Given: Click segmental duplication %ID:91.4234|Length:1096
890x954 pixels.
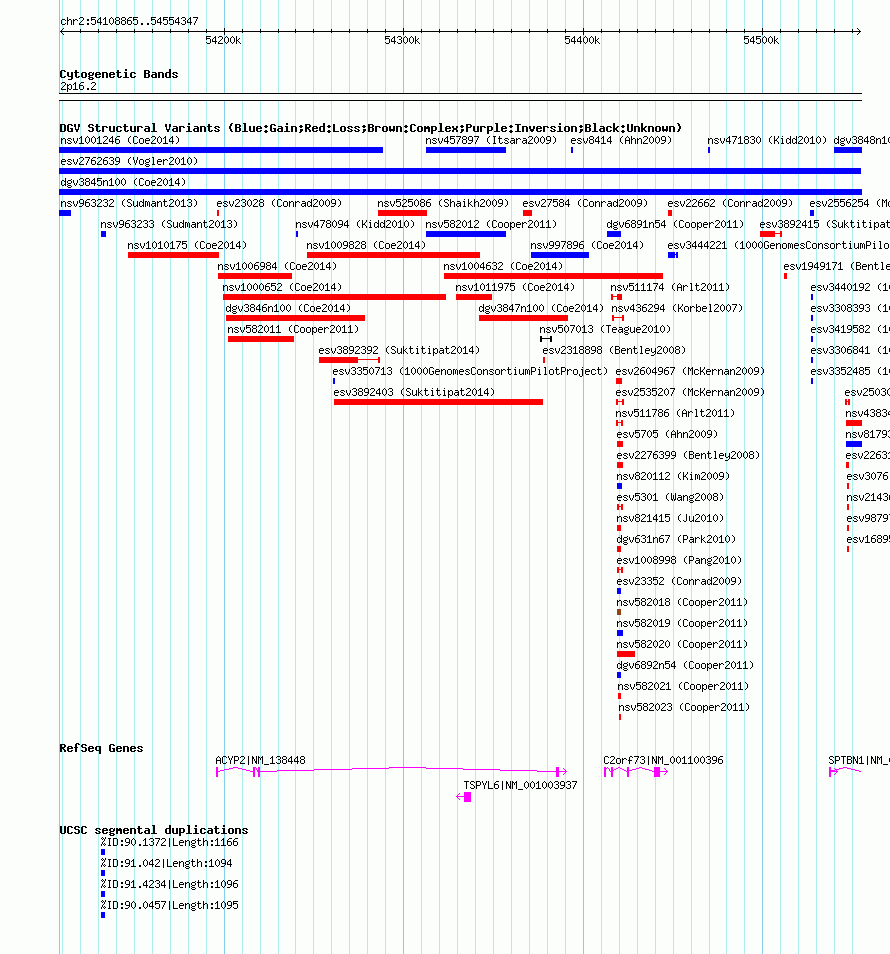Looking at the screenshot, I should 170,884.
